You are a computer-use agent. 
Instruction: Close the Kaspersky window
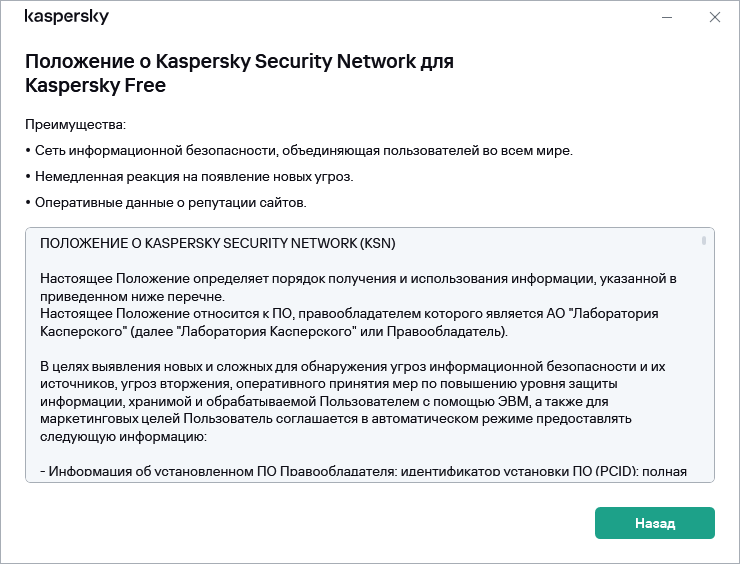[714, 18]
